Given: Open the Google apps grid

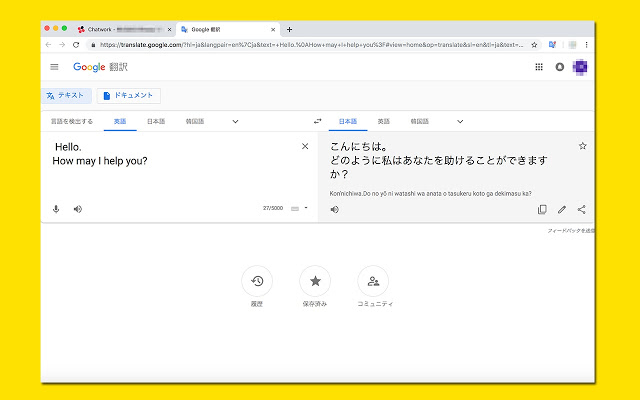Looking at the screenshot, I should point(539,67).
